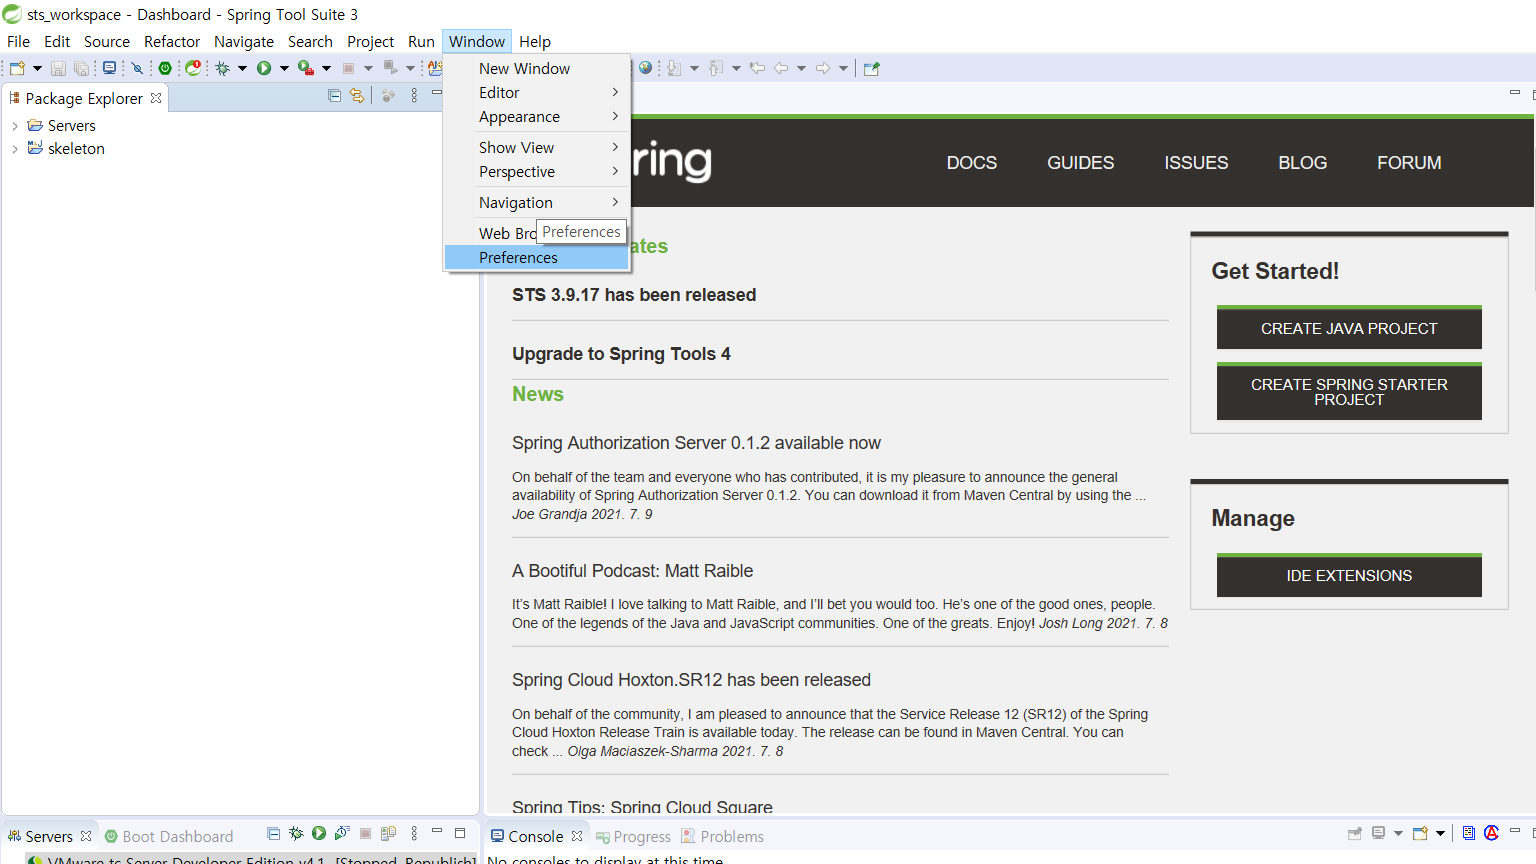The height and width of the screenshot is (864, 1536).
Task: Click the Spring leaf icon with red badge
Action: click(193, 68)
